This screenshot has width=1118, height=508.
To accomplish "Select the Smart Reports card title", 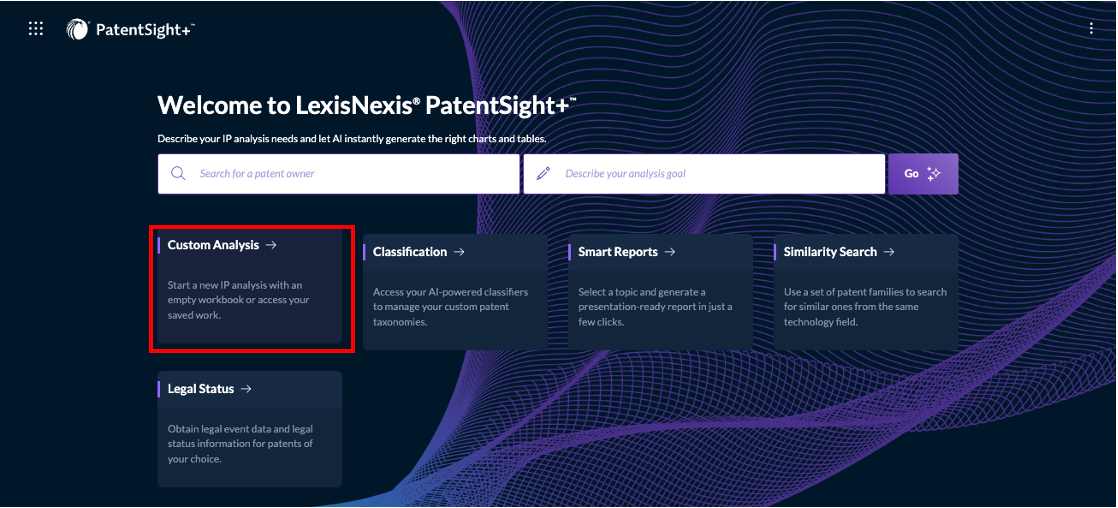I will [618, 252].
